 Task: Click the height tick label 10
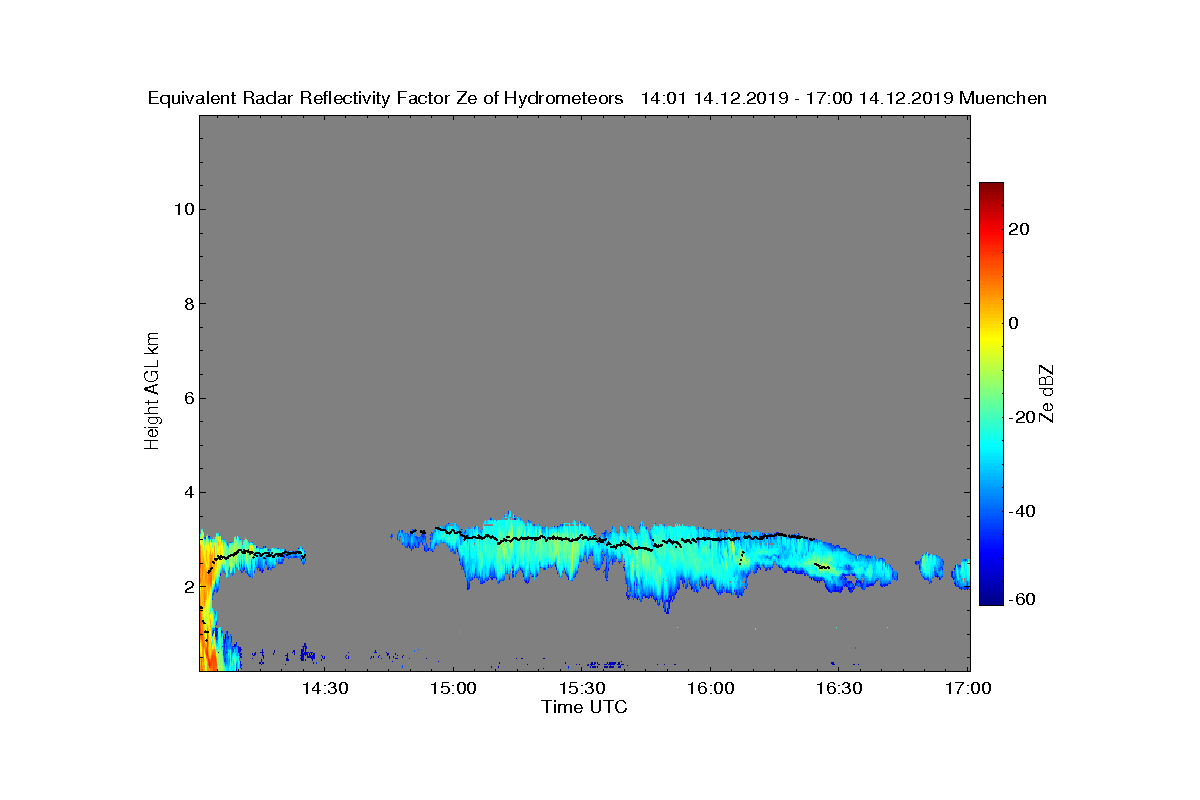click(183, 209)
